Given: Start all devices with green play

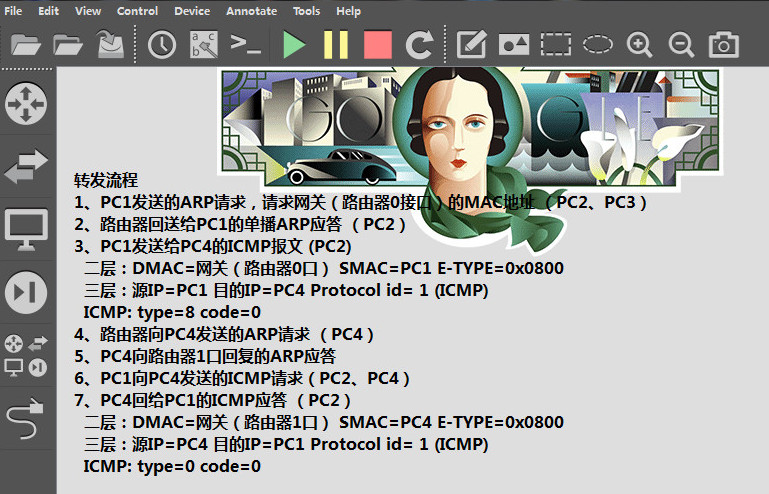Looking at the screenshot, I should tap(294, 45).
